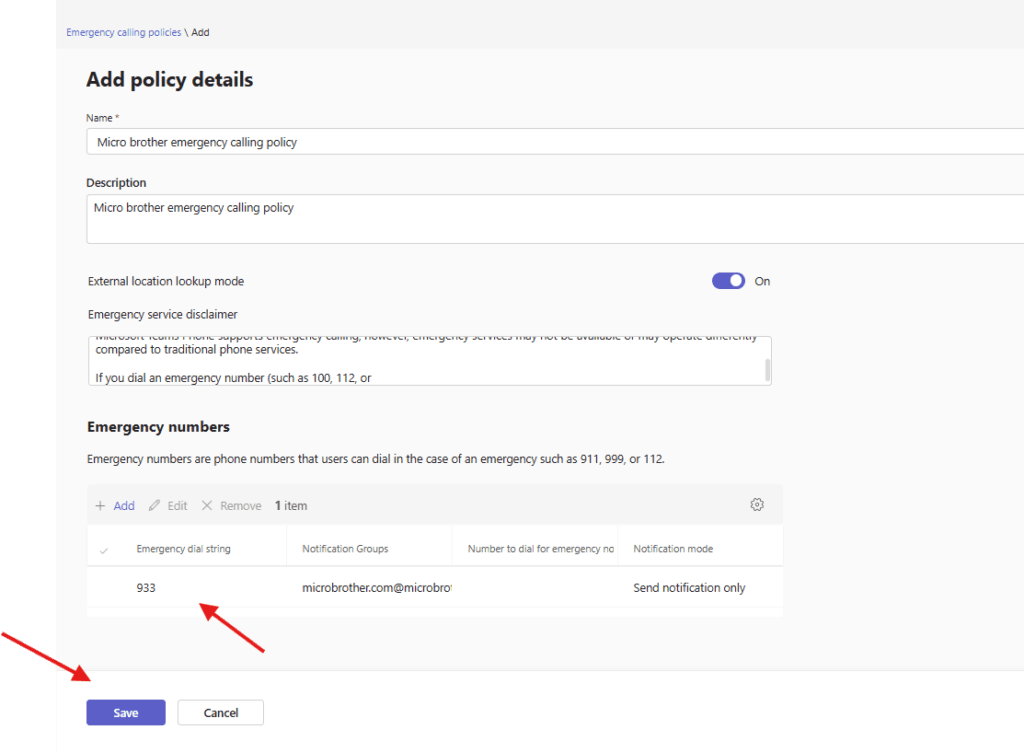Click the Add plus icon above the table
1024x753 pixels.
[x=100, y=506]
